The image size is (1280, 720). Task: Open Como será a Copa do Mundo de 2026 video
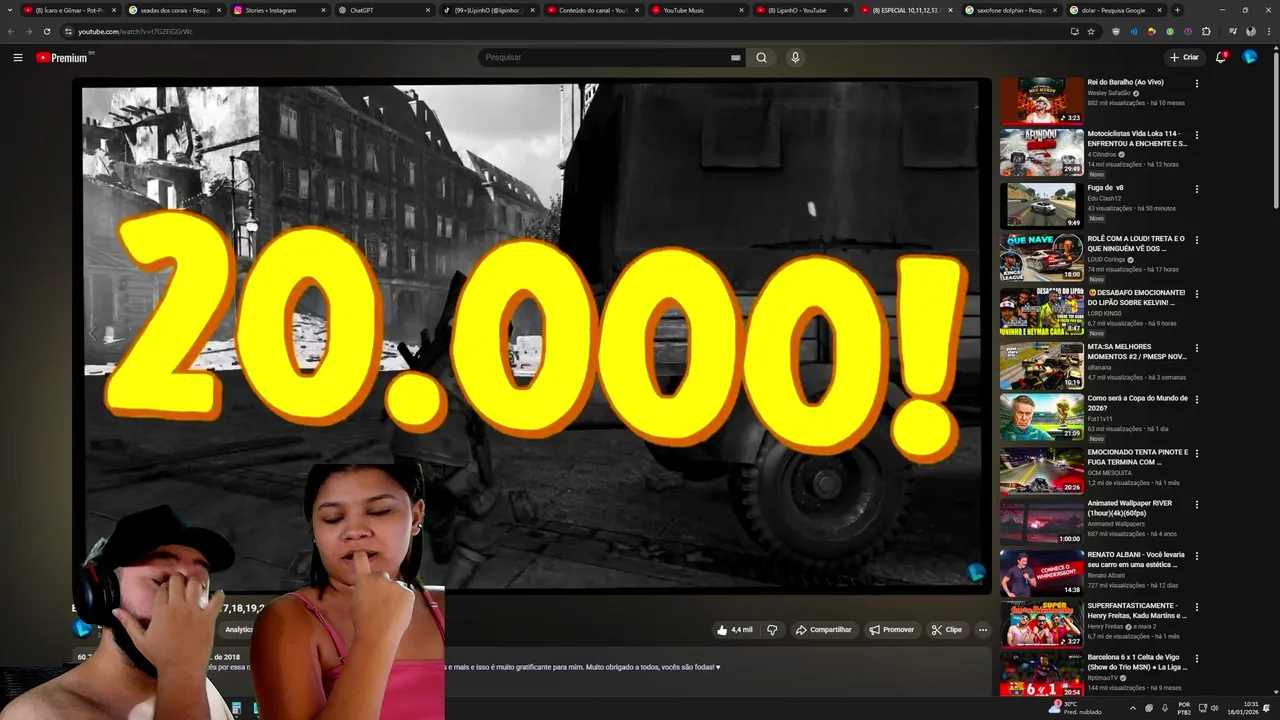(x=1138, y=402)
